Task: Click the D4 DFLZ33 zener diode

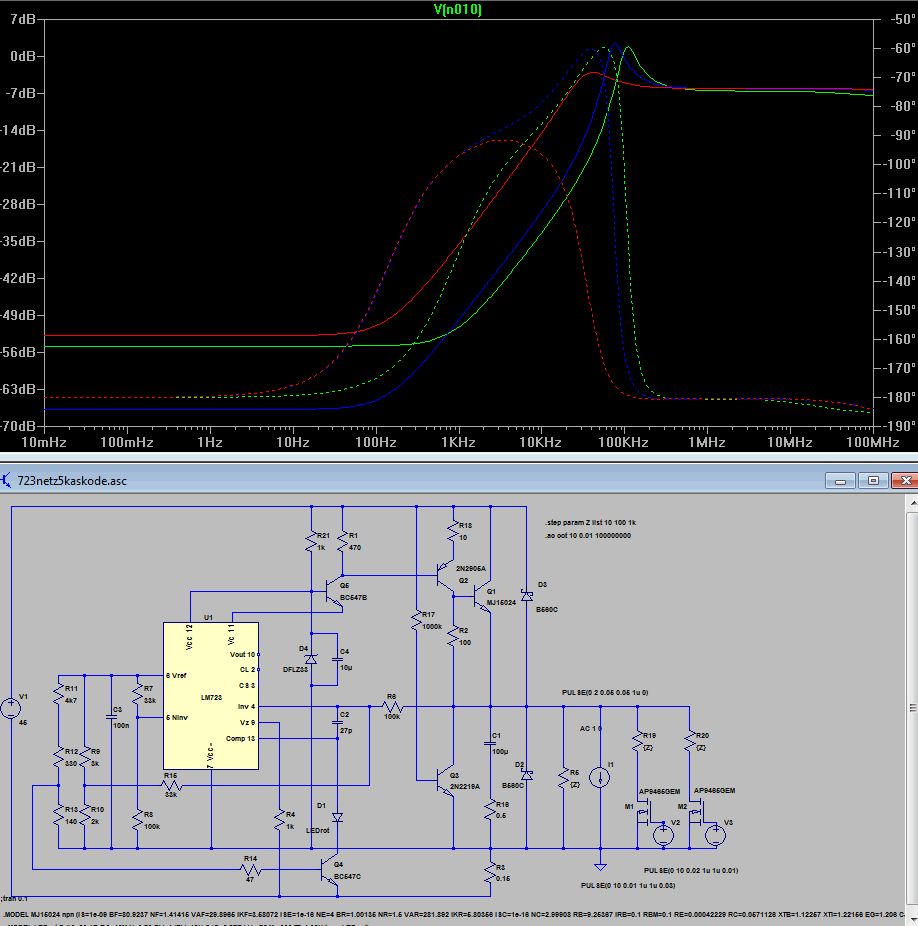Action: (310, 659)
